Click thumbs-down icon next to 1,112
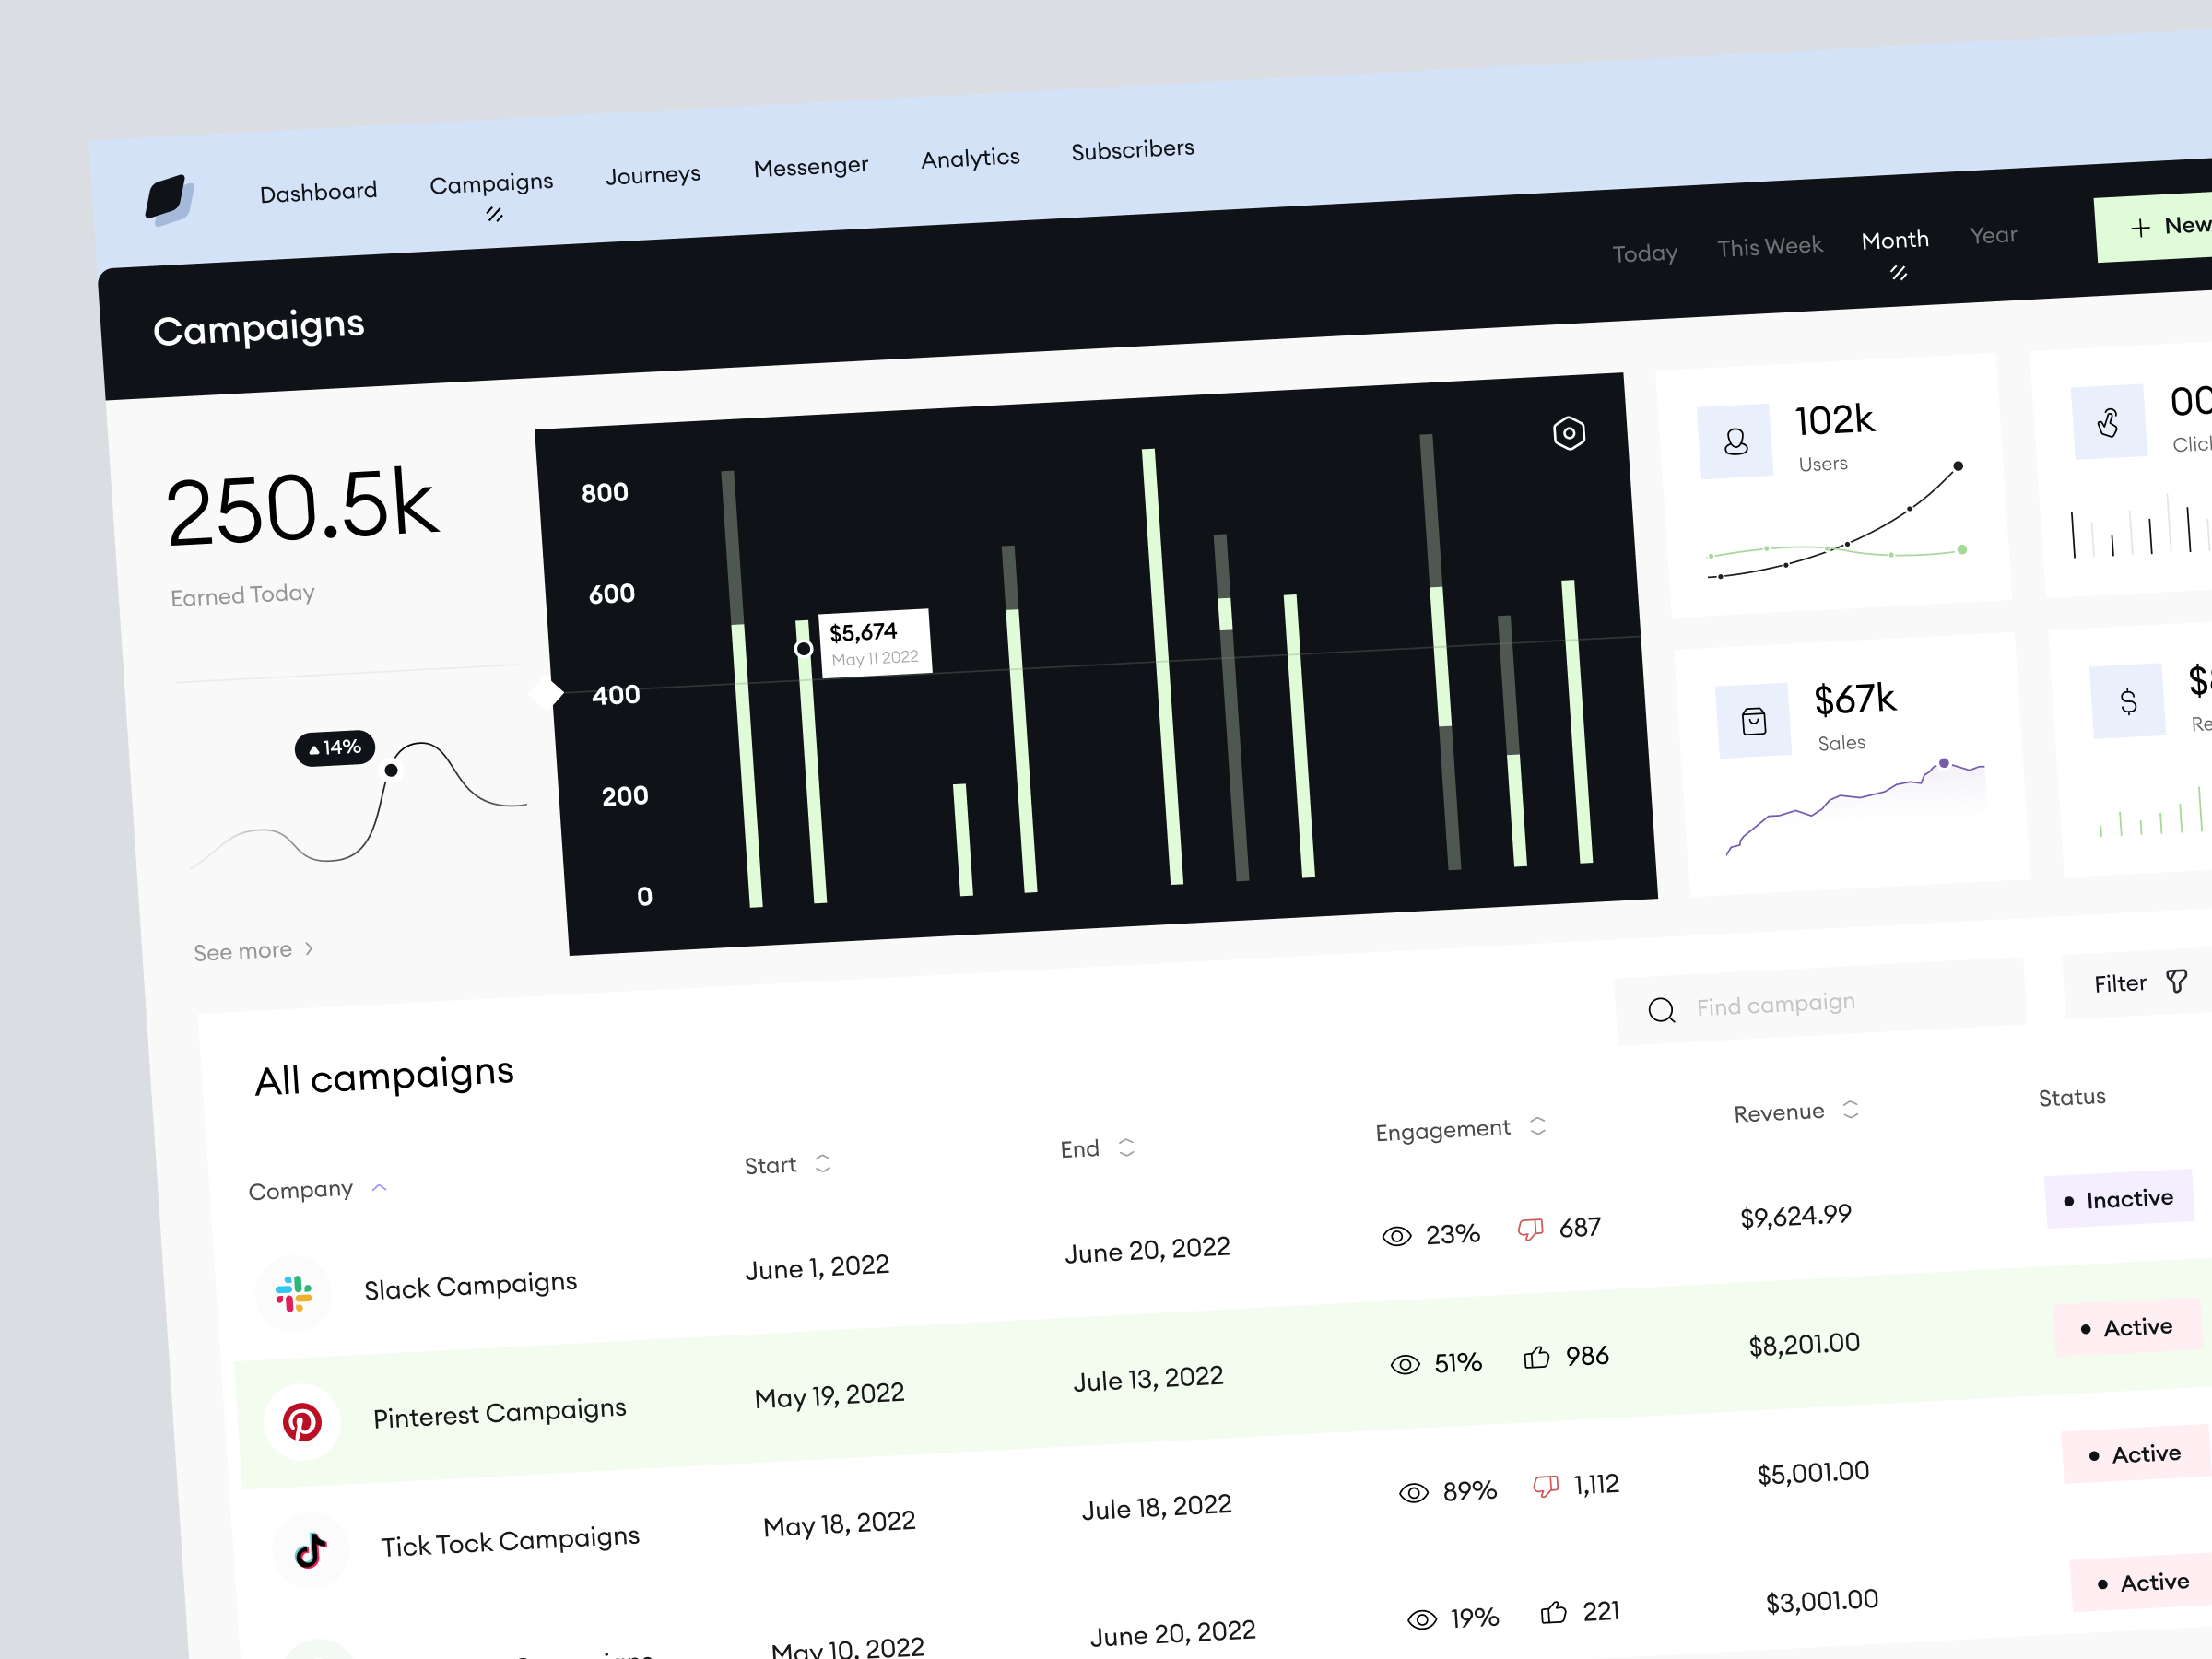This screenshot has height=1659, width=2212. (x=1546, y=1486)
